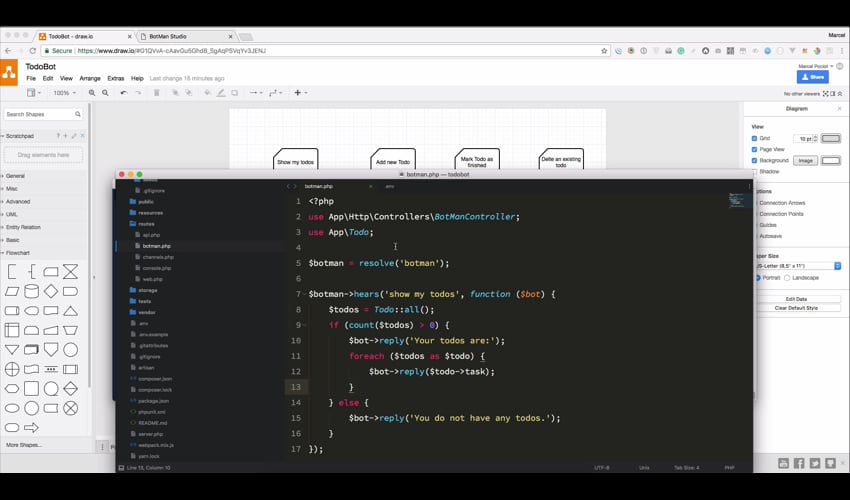
Task: Click the background color swatch
Action: pyautogui.click(x=830, y=161)
